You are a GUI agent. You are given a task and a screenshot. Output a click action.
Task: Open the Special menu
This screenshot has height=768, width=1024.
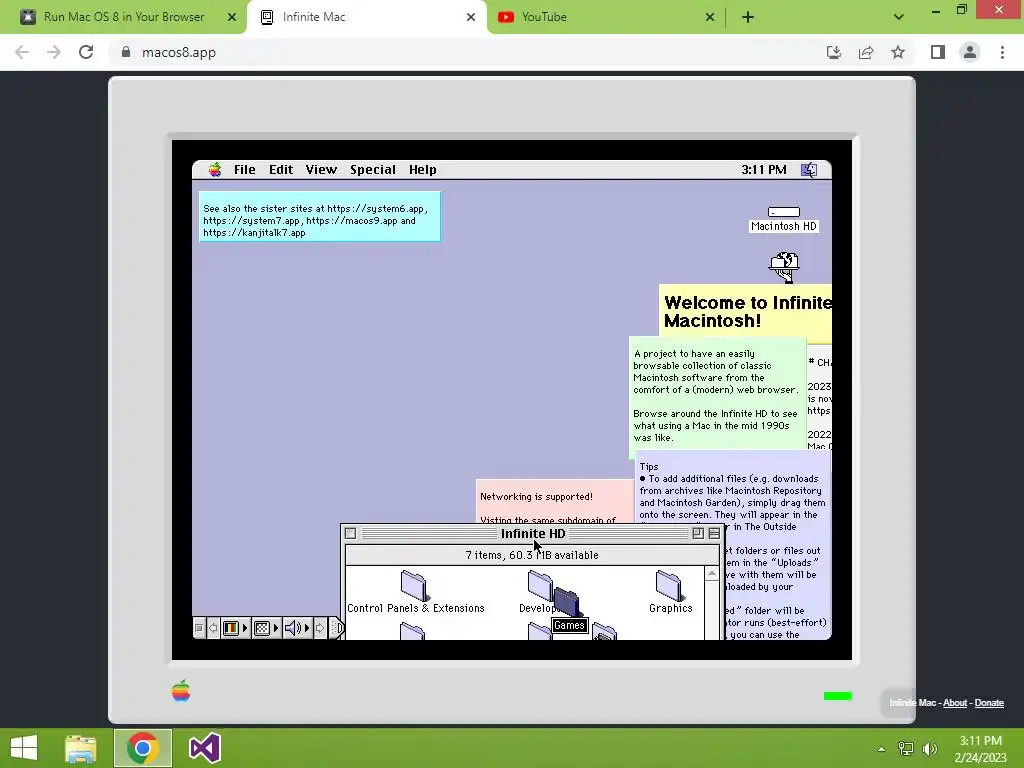click(373, 170)
